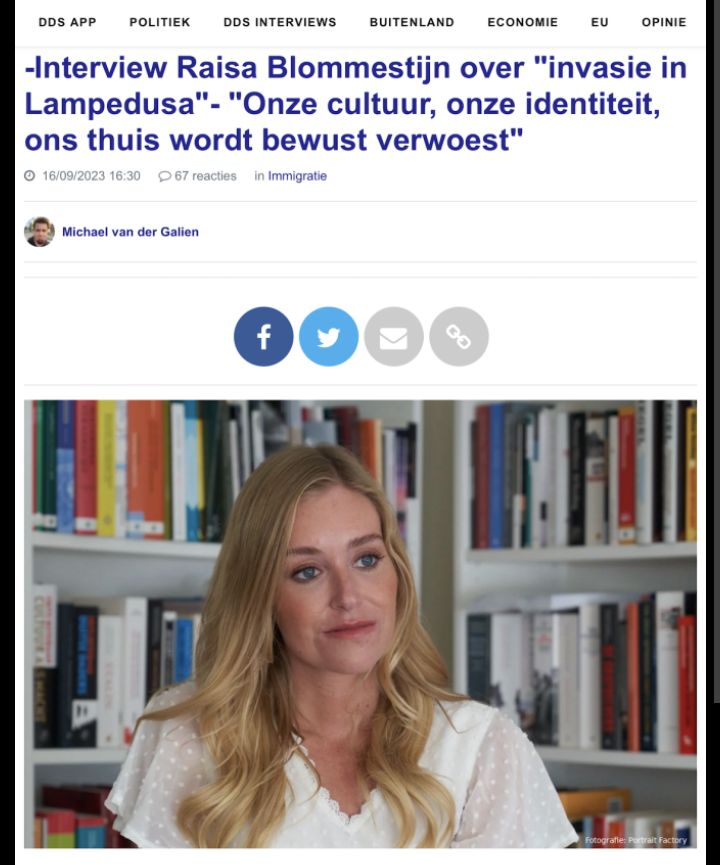
Task: Open the Immigratie category link
Action: 297,176
